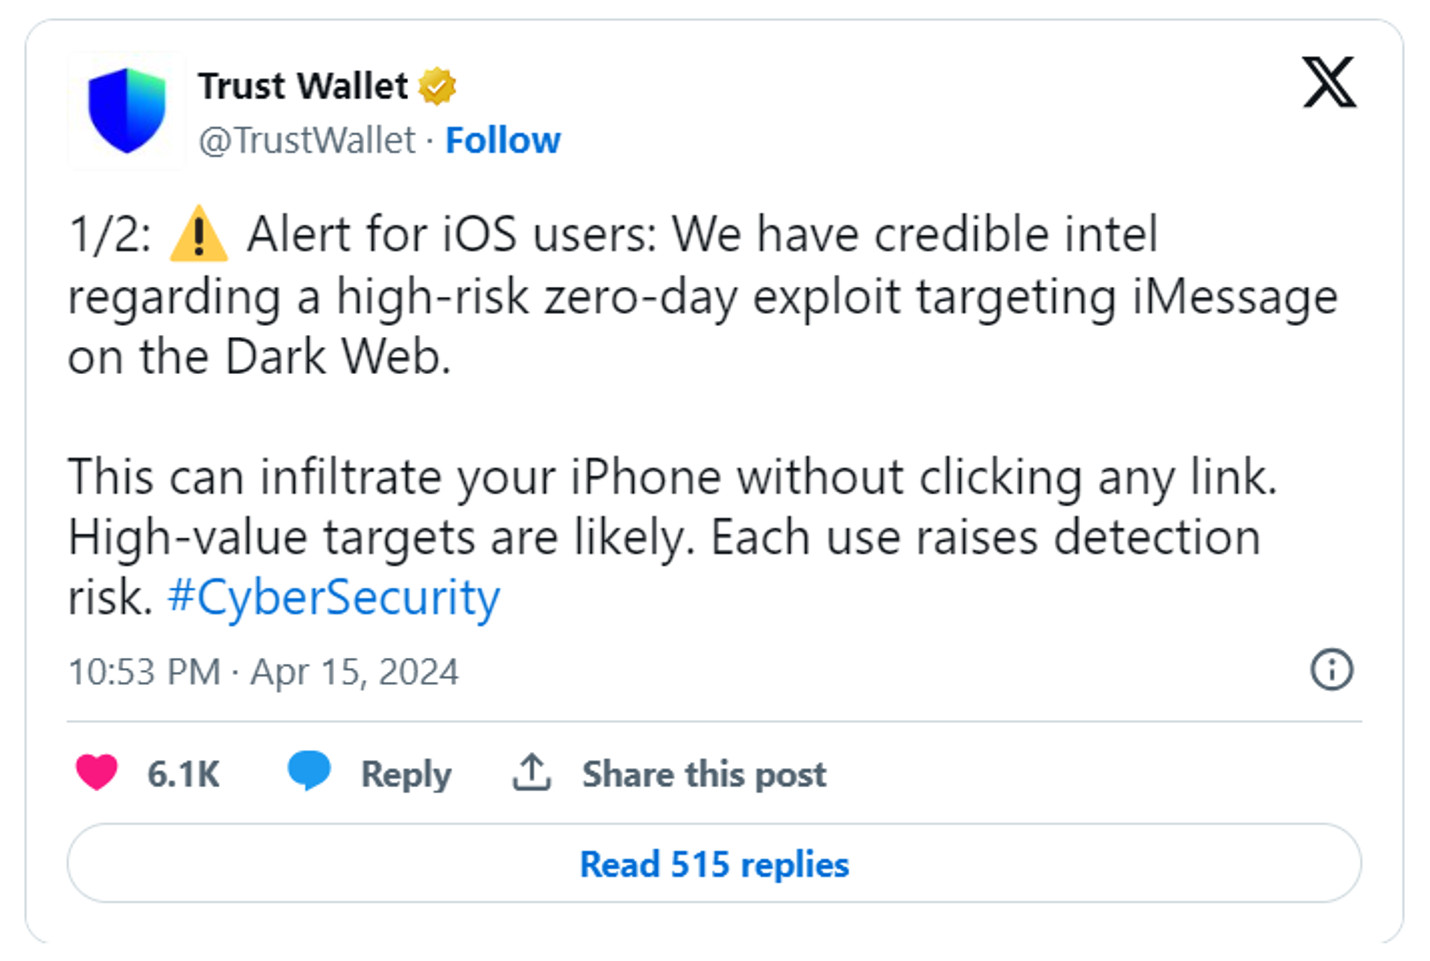The image size is (1430, 961).
Task: Click the warning triangle emoji
Action: pyautogui.click(x=198, y=235)
